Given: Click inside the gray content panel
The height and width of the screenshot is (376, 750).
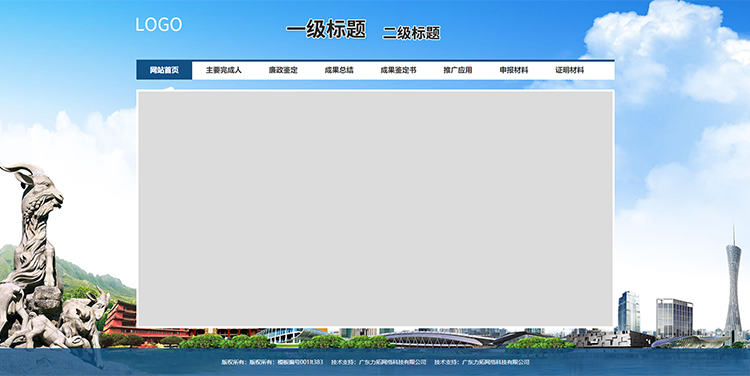Looking at the screenshot, I should tap(375, 208).
